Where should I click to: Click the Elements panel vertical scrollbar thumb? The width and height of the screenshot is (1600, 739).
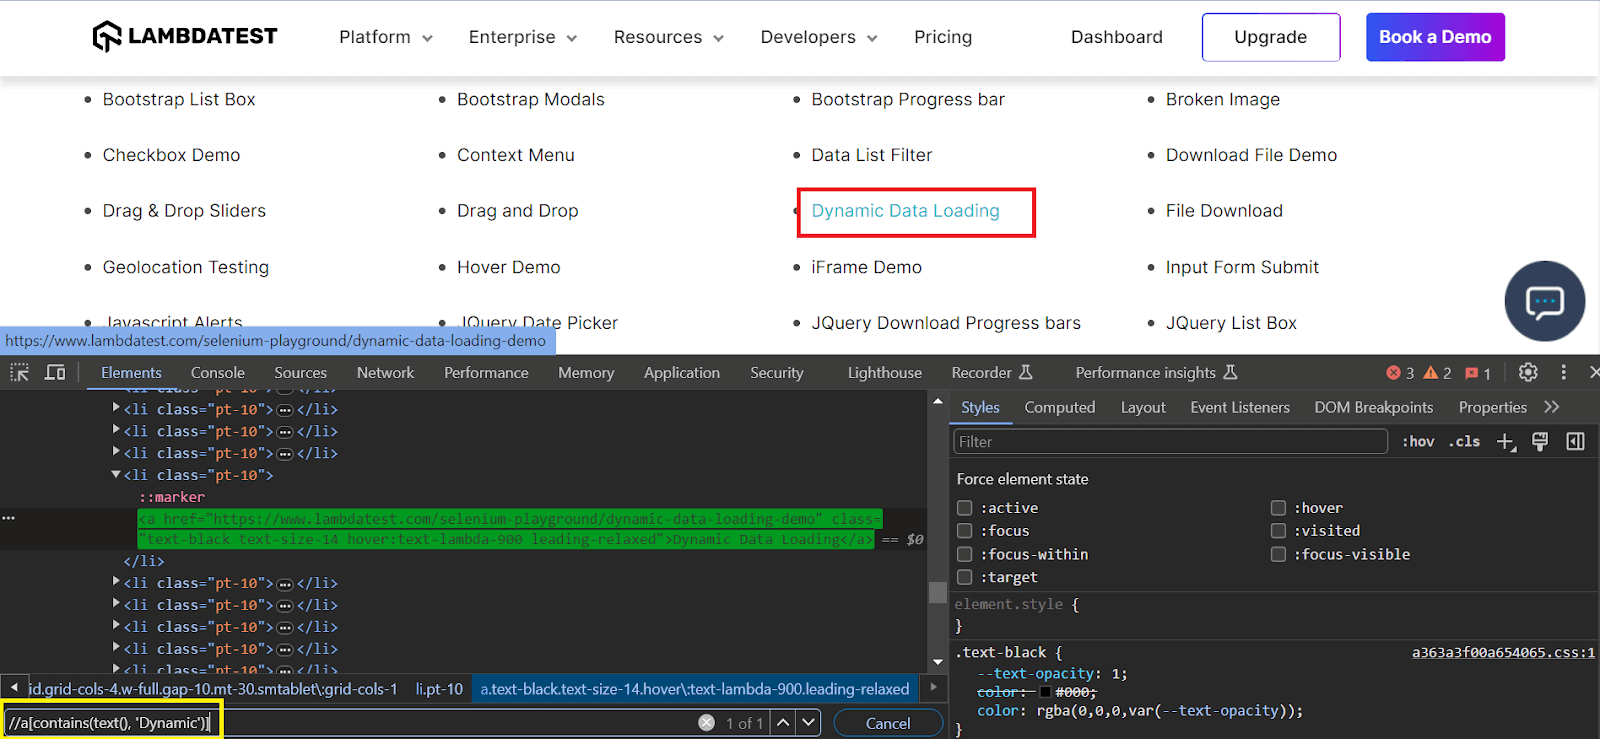(937, 592)
